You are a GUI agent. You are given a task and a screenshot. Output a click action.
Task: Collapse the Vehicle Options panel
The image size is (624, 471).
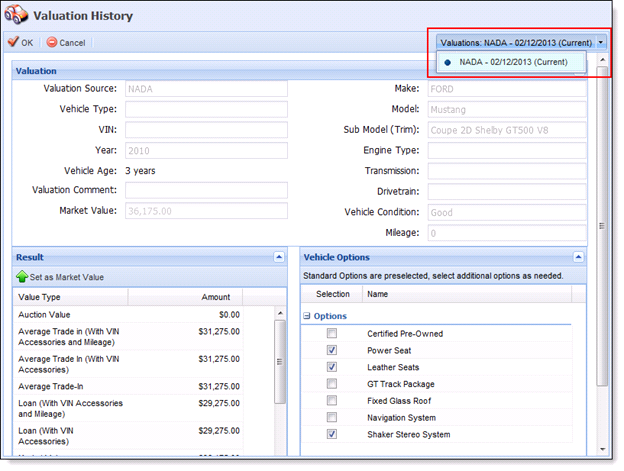coord(578,257)
